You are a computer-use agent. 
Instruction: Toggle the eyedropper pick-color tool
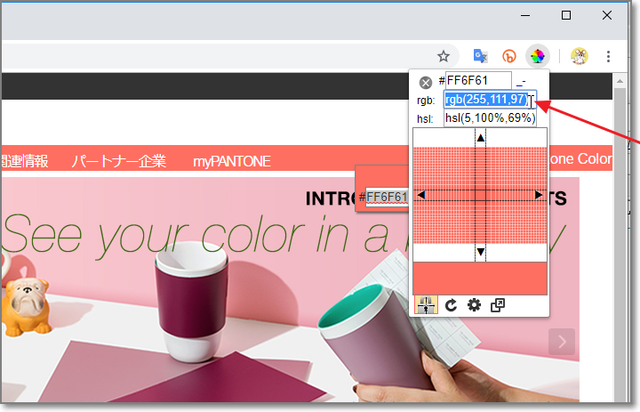click(x=425, y=305)
